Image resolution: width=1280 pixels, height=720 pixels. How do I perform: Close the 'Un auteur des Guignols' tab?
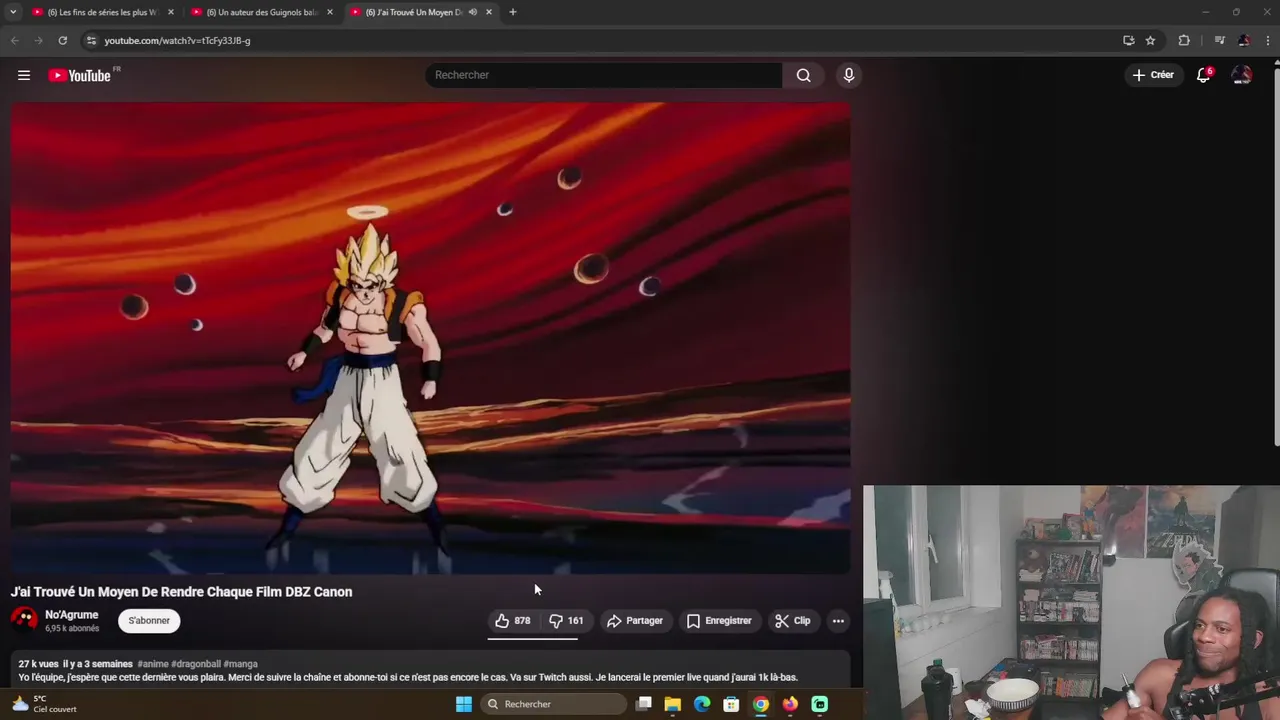(x=330, y=12)
